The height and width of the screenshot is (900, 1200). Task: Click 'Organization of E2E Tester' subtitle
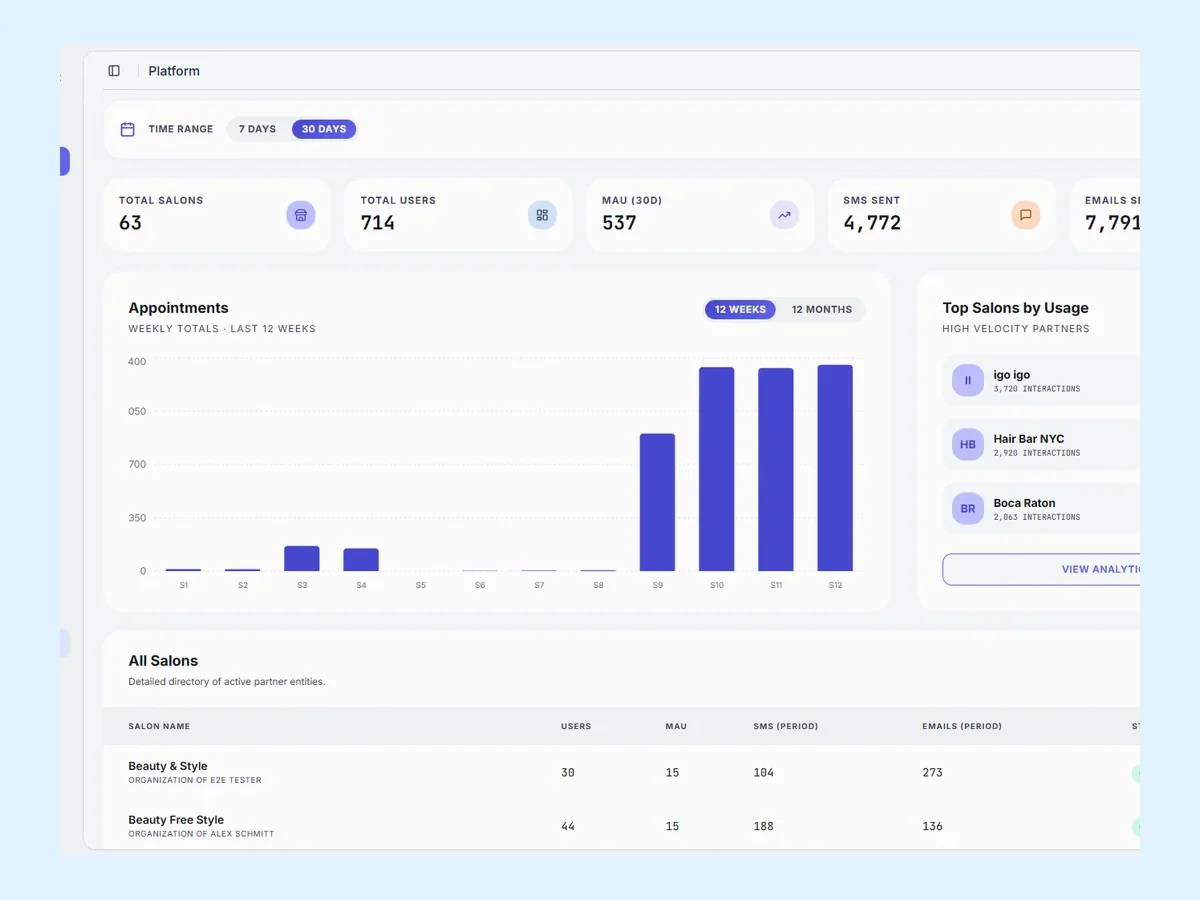195,780
